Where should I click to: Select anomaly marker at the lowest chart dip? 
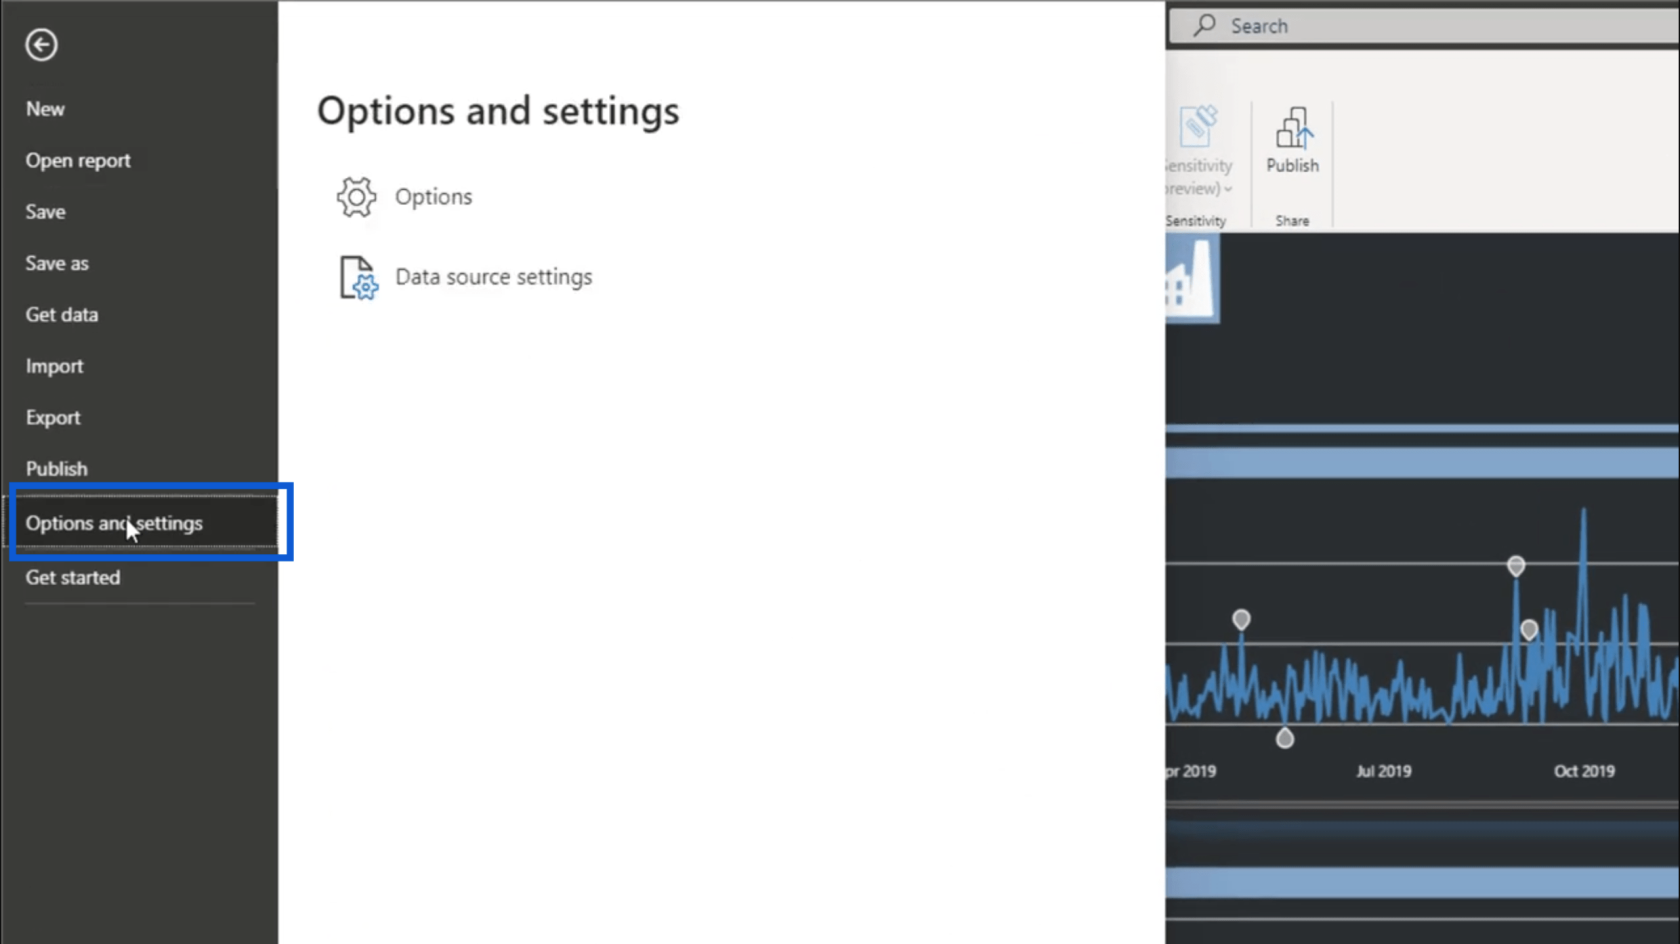point(1285,738)
